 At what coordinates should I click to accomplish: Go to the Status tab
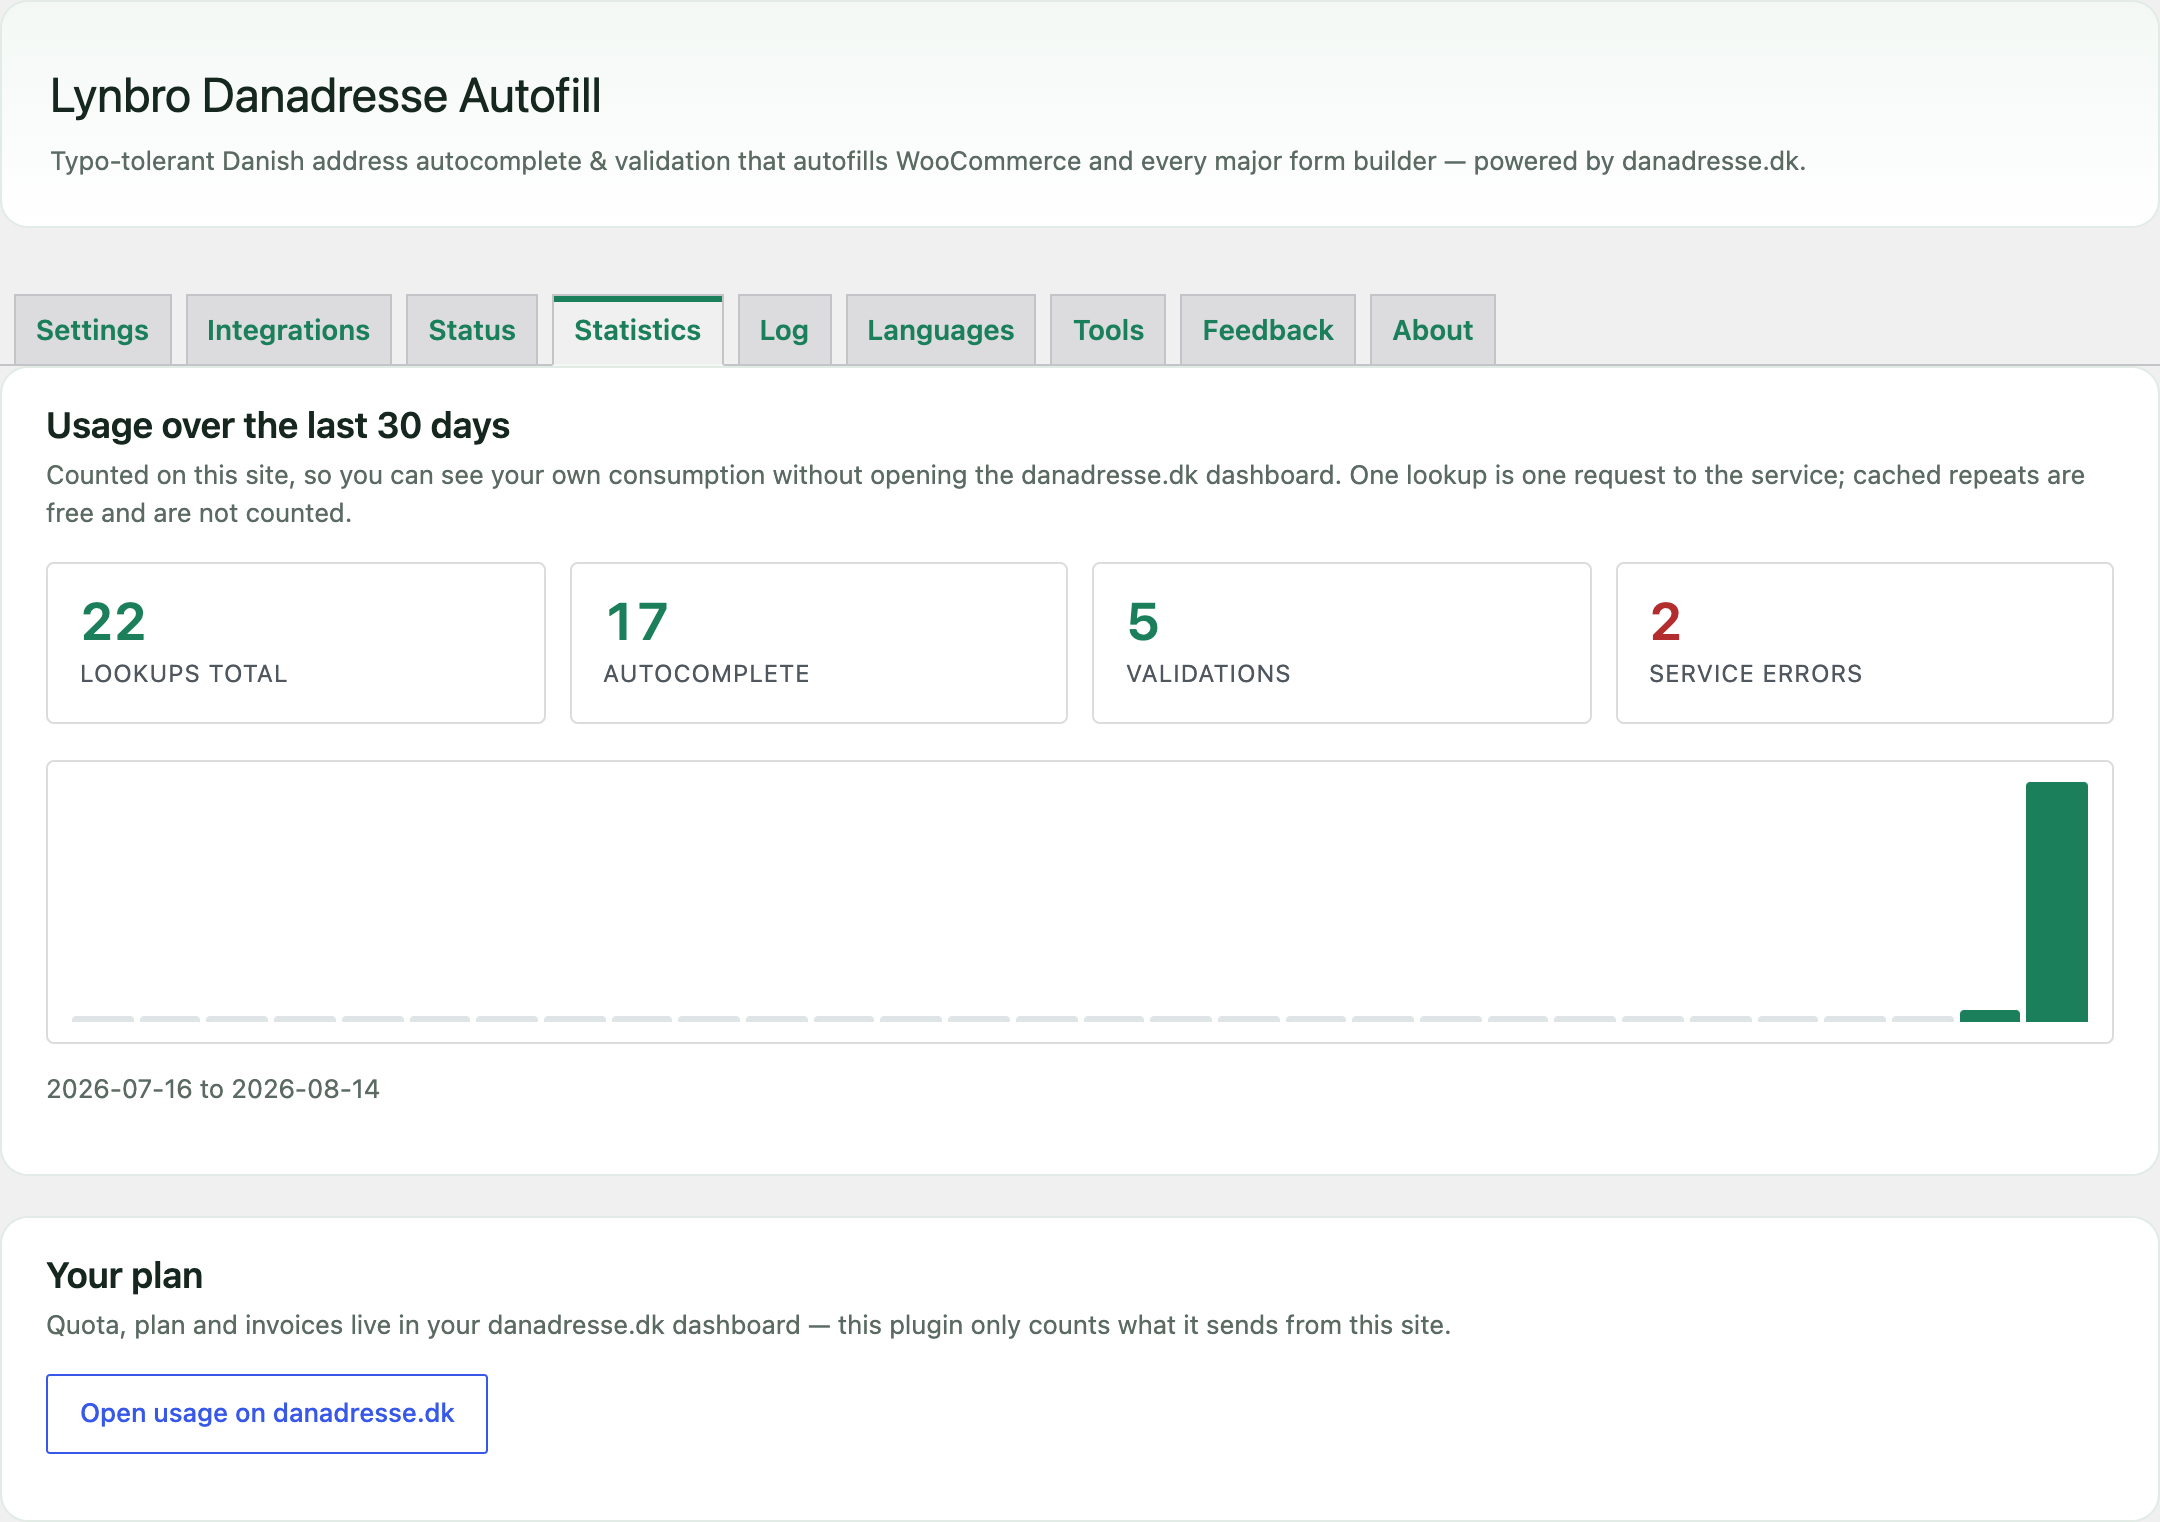[472, 330]
